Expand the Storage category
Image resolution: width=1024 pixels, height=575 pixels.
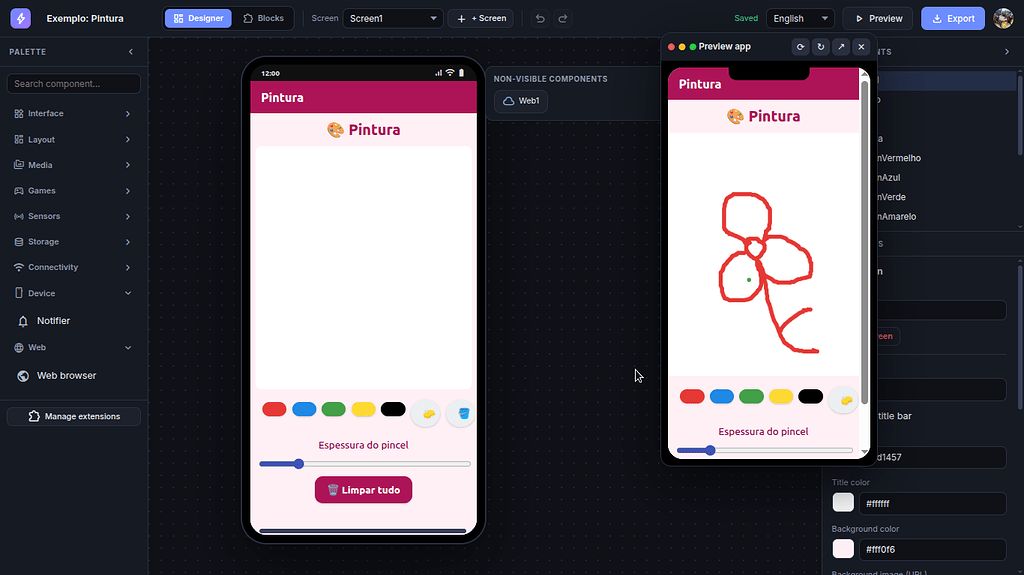pyautogui.click(x=73, y=242)
